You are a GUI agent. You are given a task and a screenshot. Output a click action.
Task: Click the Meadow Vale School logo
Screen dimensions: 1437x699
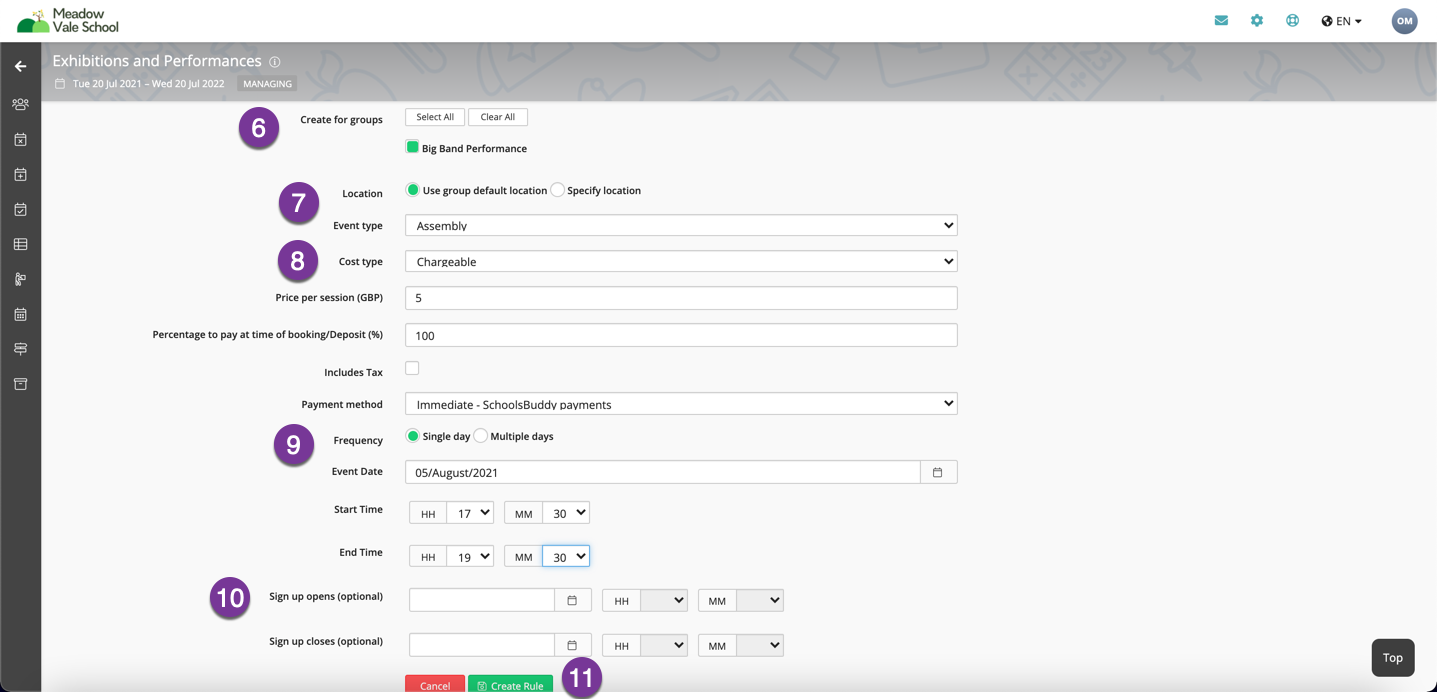(x=68, y=20)
